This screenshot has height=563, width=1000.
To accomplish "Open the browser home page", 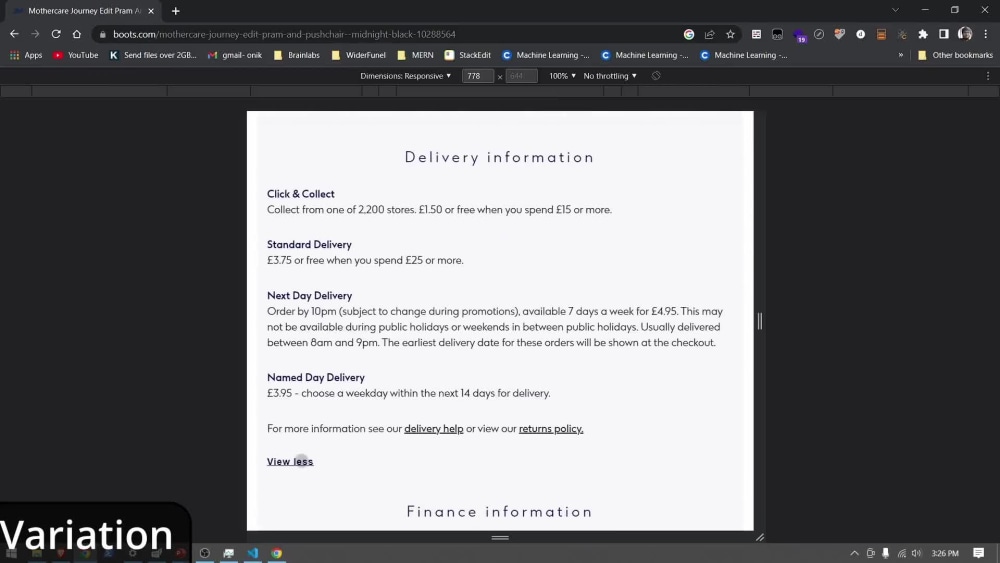I will point(77,34).
